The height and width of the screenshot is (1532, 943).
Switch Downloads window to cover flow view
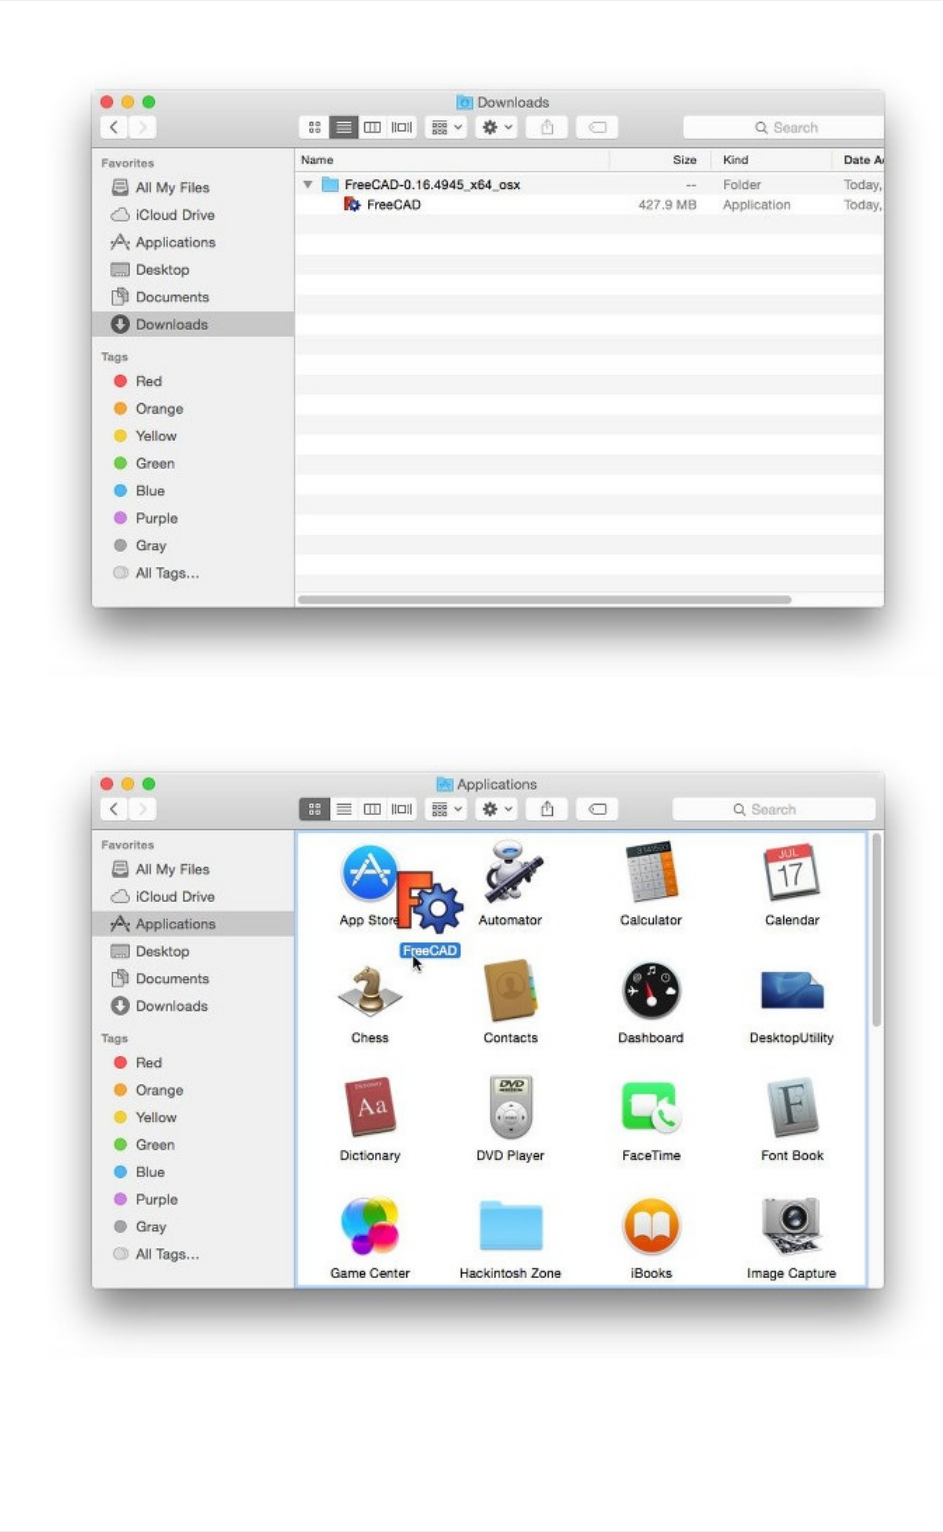click(x=401, y=127)
